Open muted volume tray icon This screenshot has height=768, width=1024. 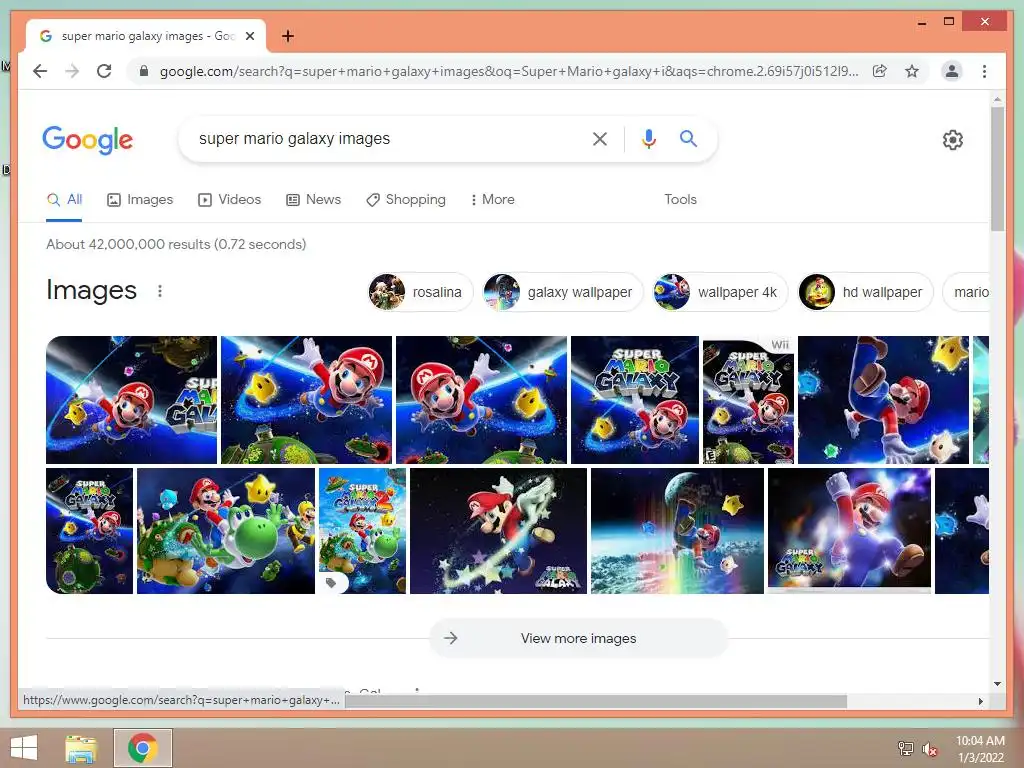click(930, 749)
